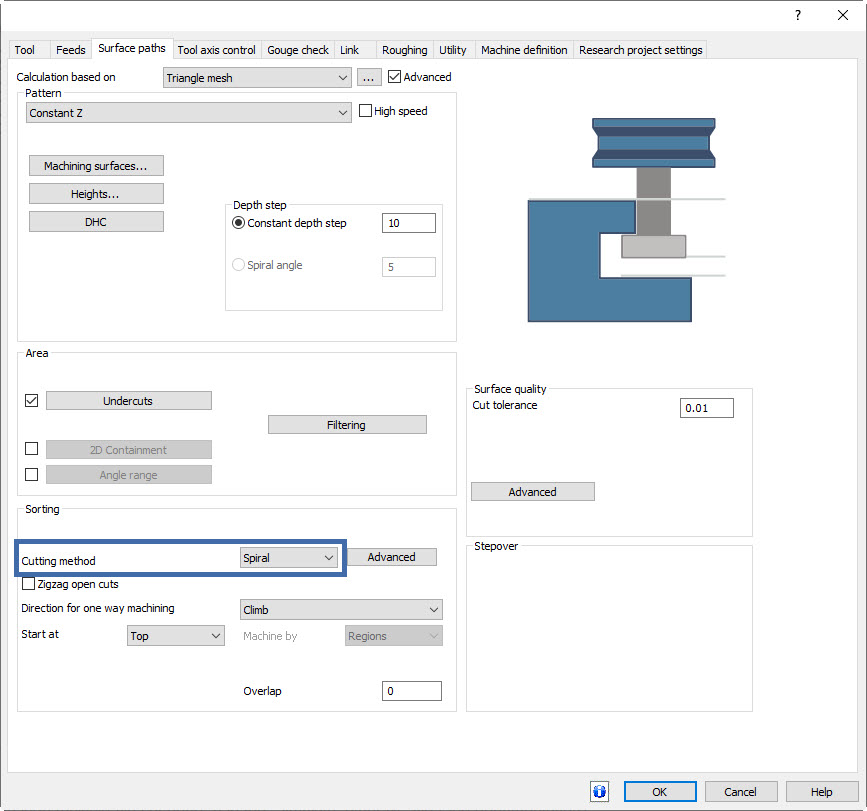Click the DHC button
Image resolution: width=867 pixels, height=811 pixels.
coord(96,222)
